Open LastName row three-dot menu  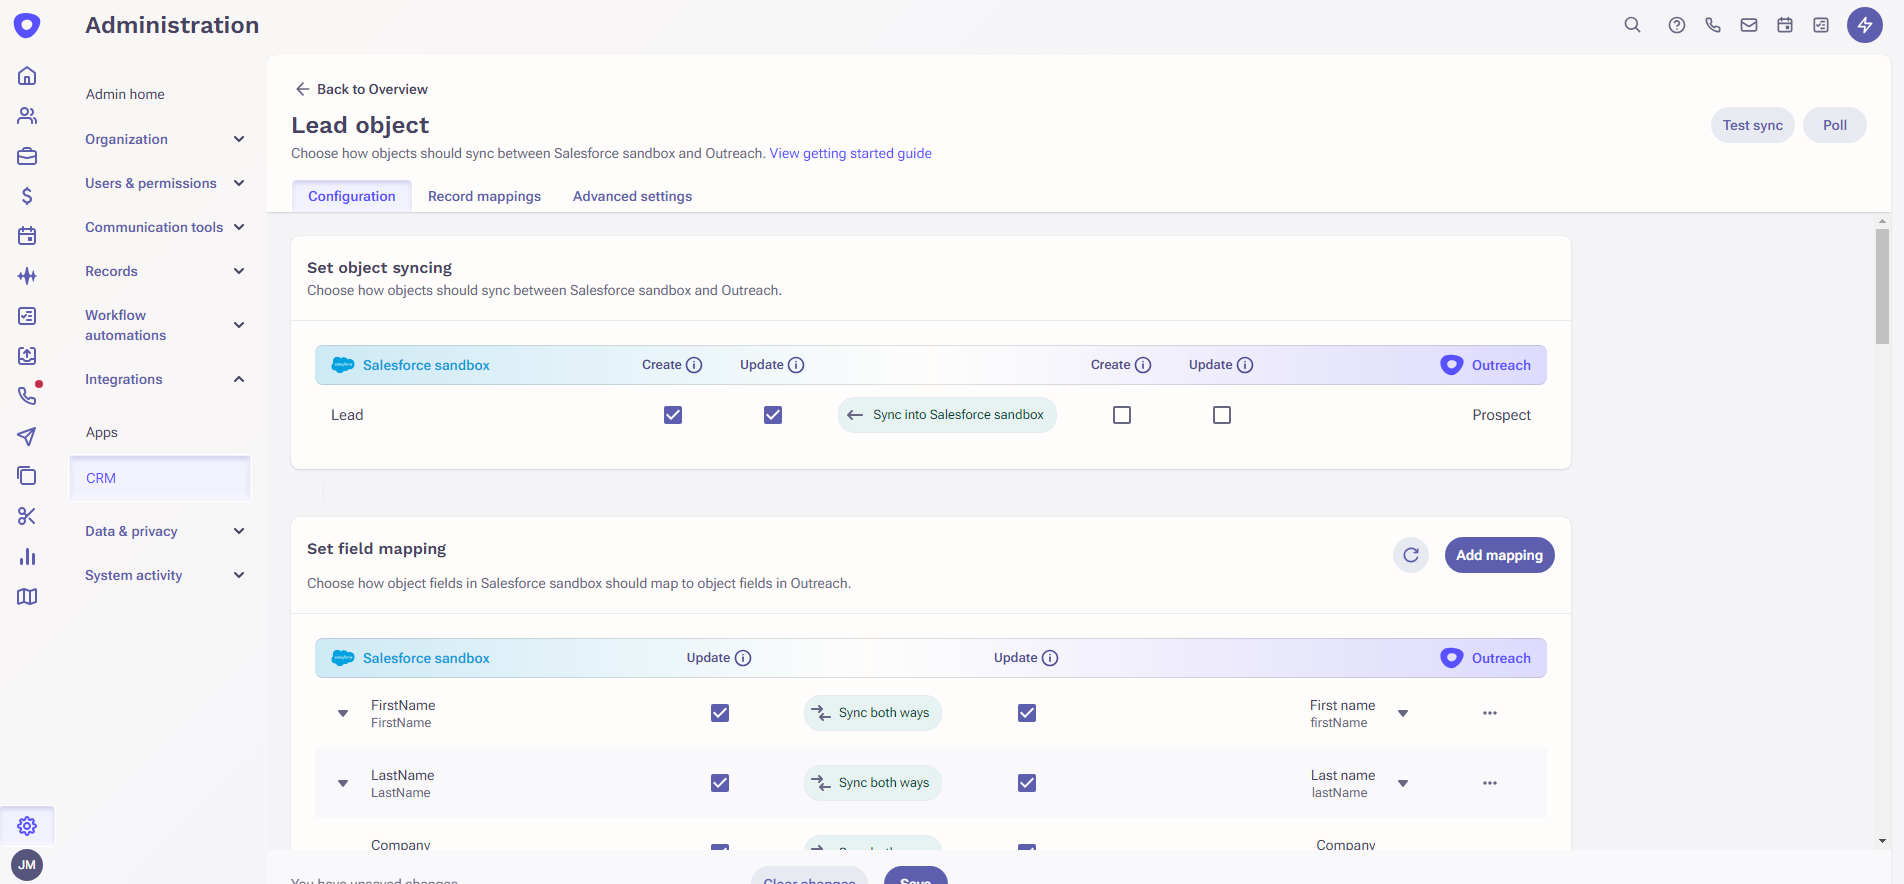coord(1490,783)
